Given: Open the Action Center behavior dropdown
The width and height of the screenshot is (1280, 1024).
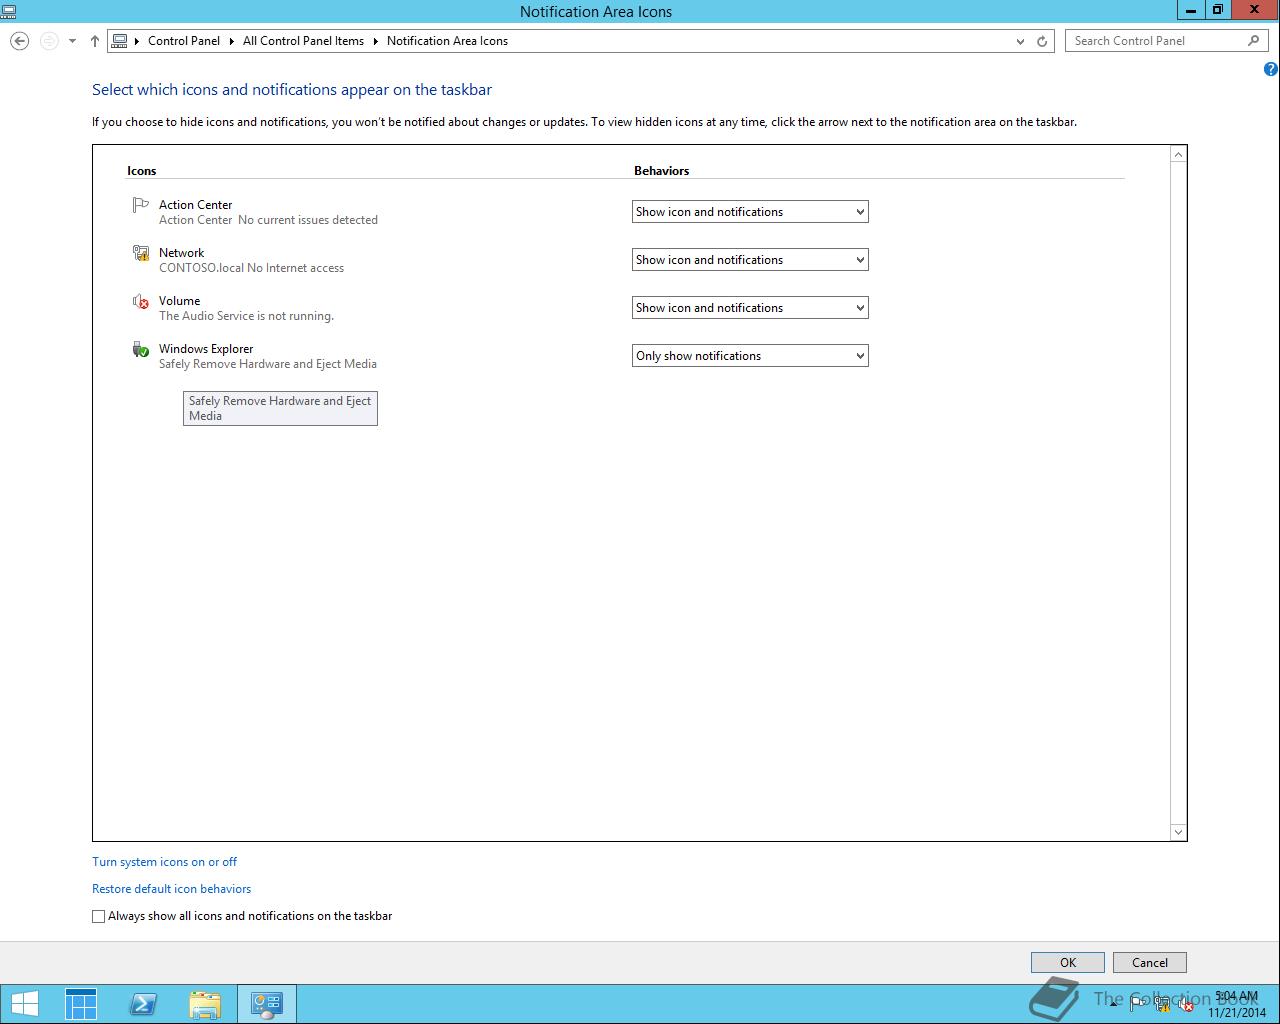Looking at the screenshot, I should tap(750, 212).
